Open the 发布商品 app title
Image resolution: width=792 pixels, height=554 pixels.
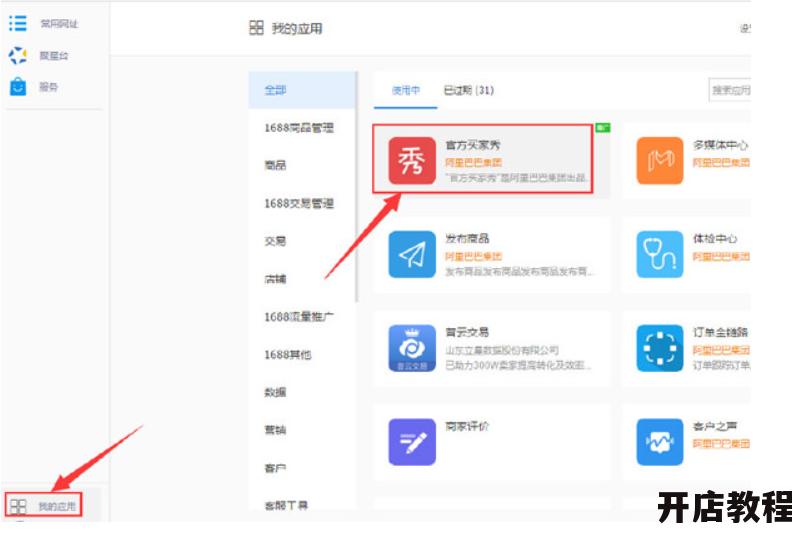pos(467,238)
